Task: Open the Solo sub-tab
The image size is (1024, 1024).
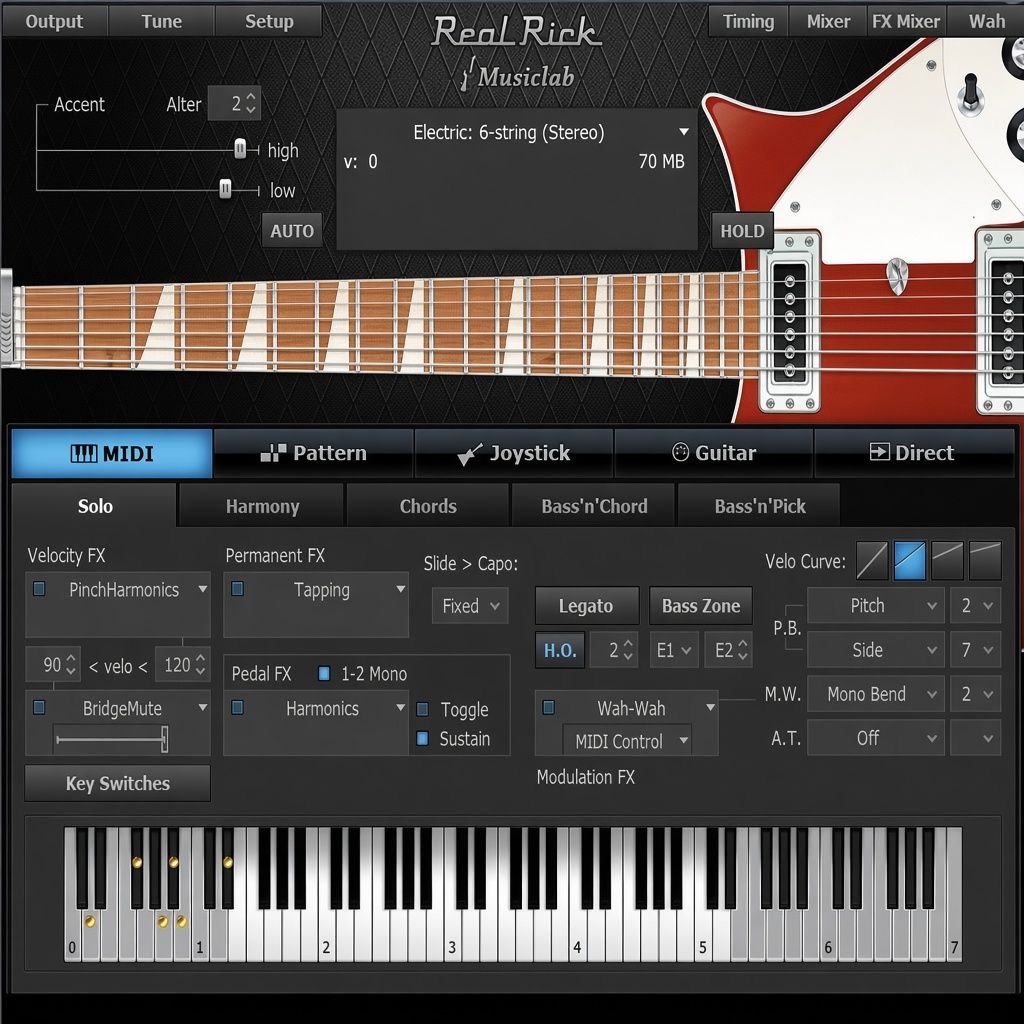Action: point(95,506)
